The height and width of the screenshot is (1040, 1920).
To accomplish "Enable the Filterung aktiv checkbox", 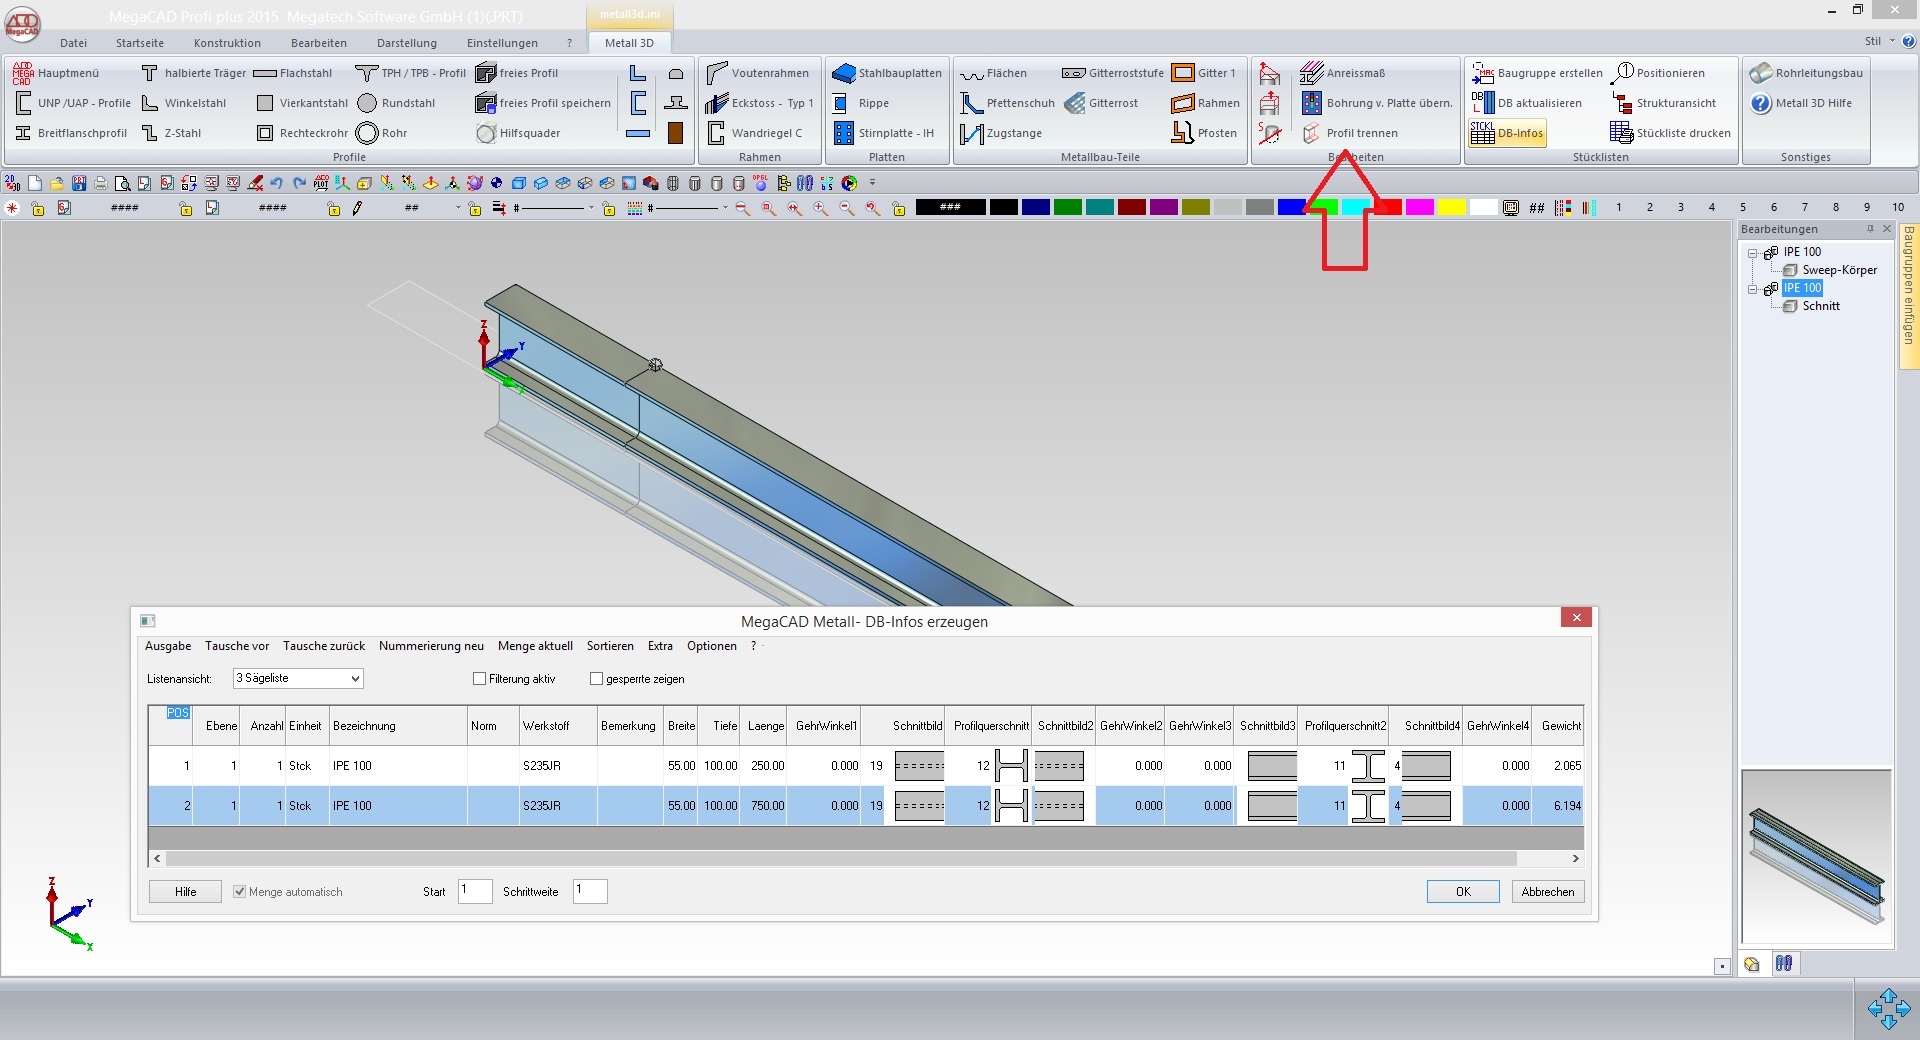I will [479, 679].
